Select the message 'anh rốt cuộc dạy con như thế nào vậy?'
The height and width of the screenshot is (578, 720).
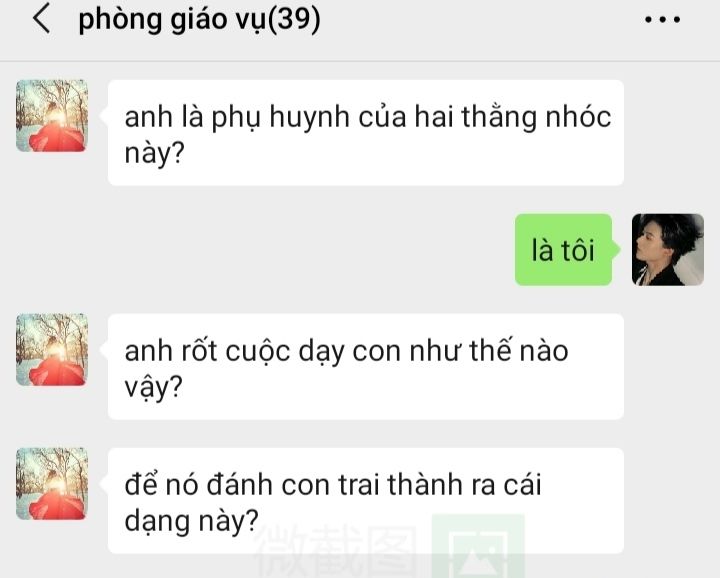[366, 366]
